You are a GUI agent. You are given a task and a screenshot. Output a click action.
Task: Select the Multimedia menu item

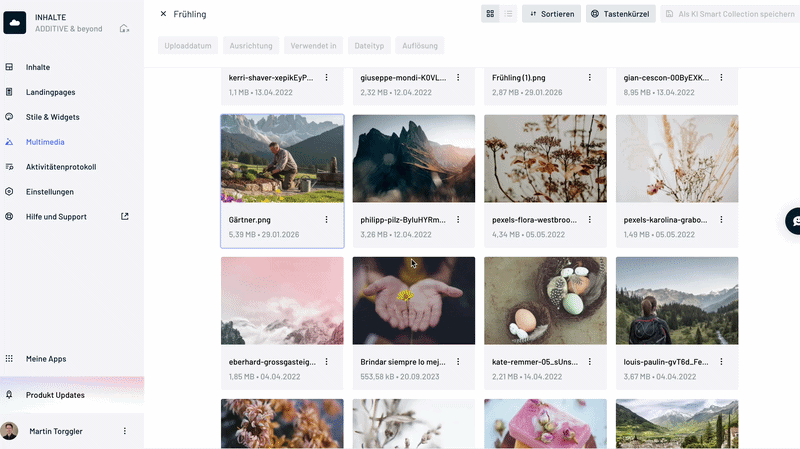point(45,142)
